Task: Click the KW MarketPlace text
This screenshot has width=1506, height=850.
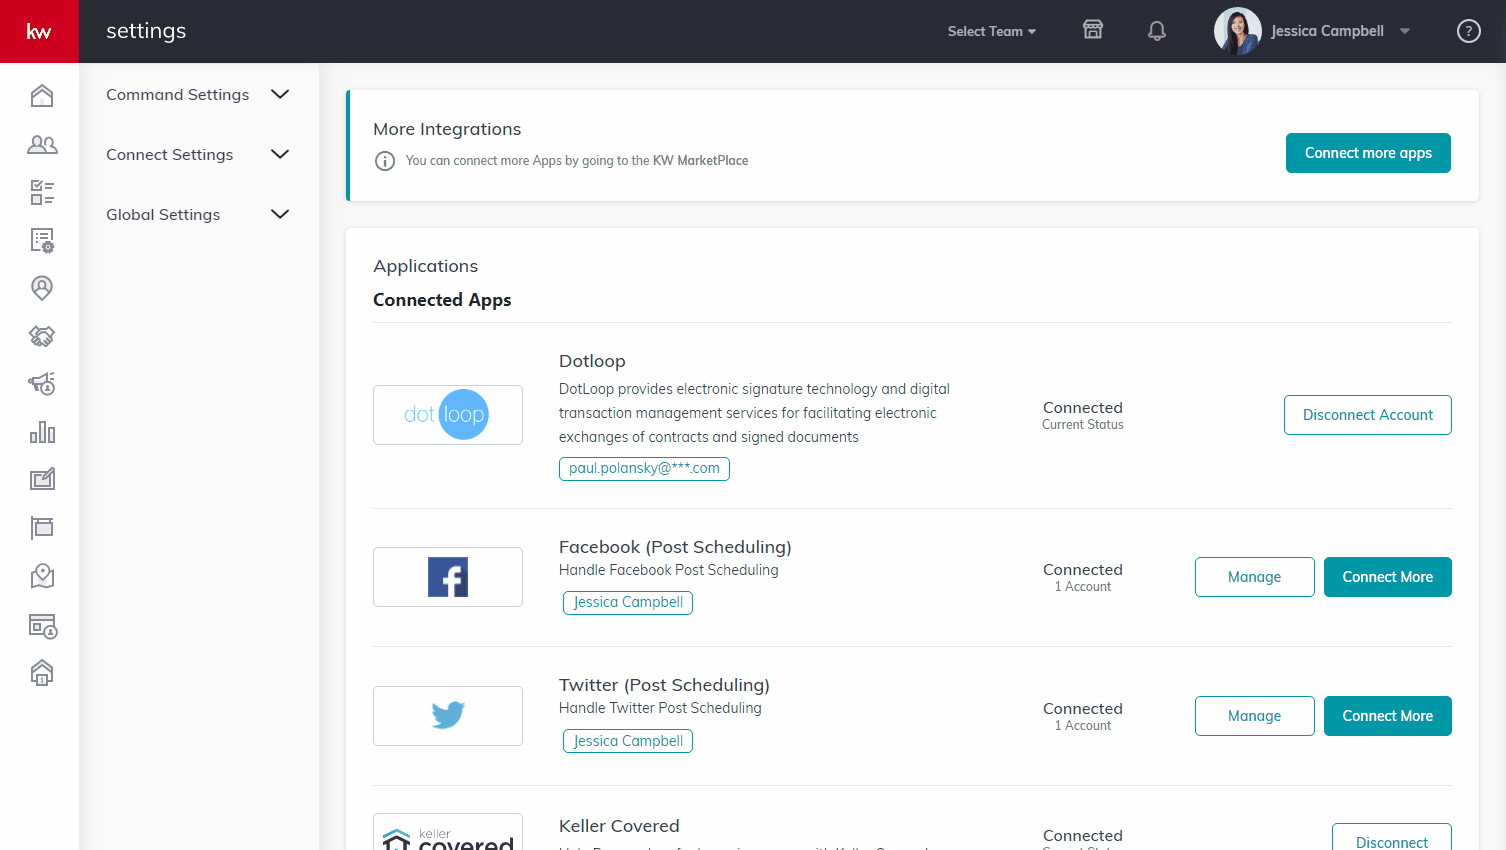Action: click(x=700, y=161)
